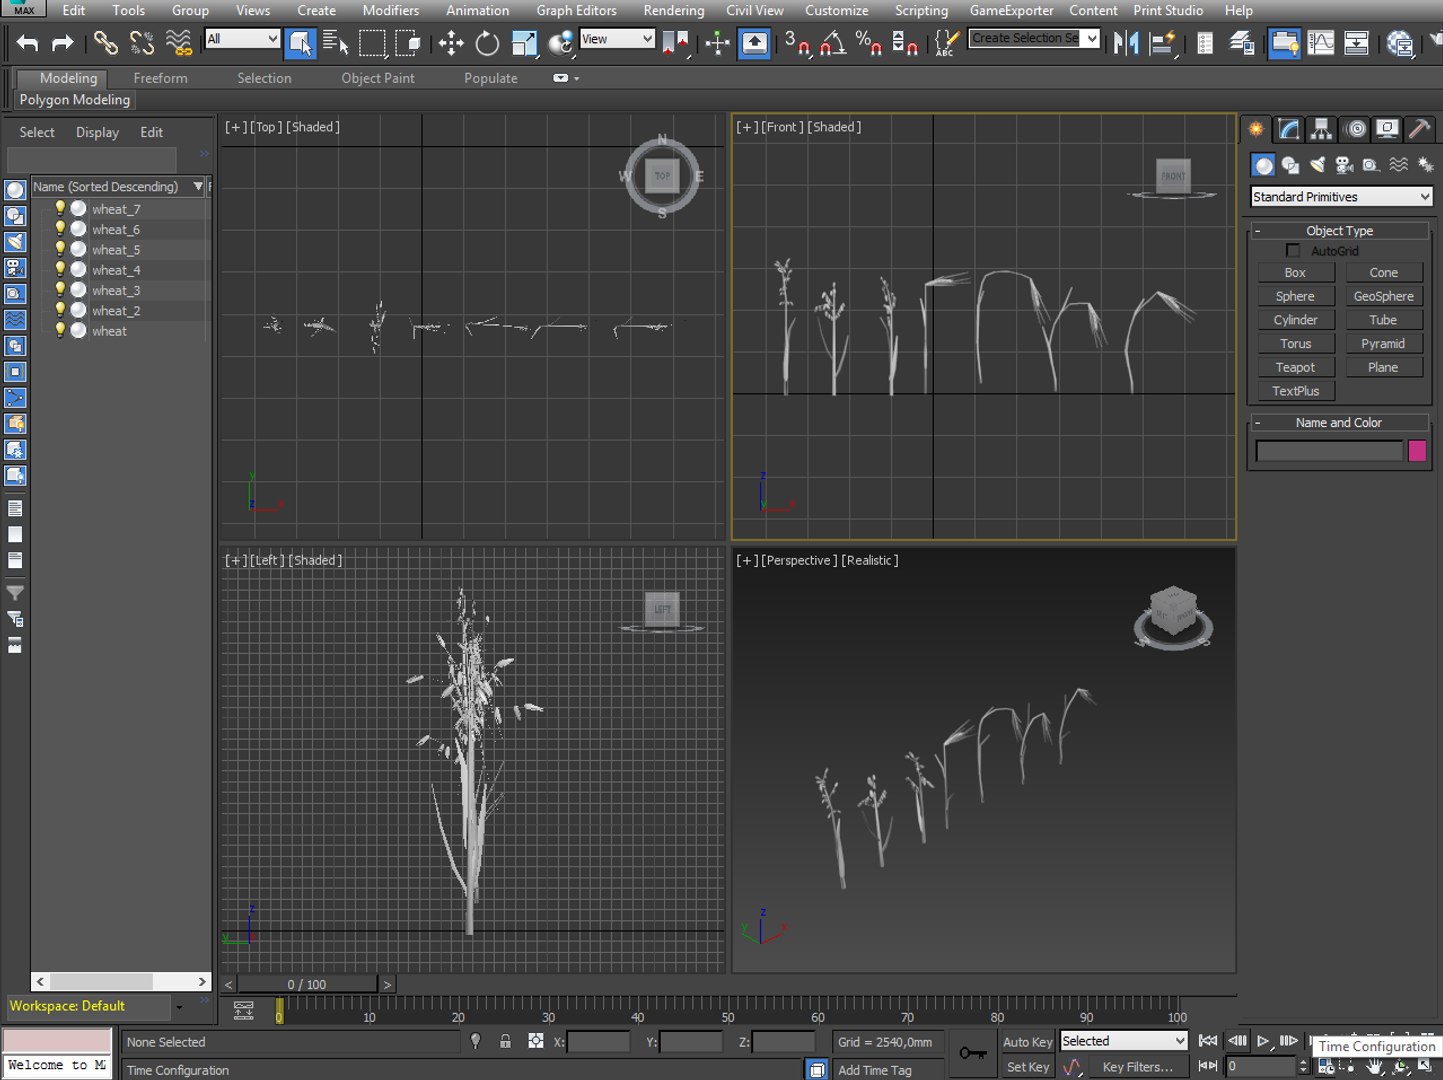Viewport: 1443px width, 1080px height.
Task: Click the time slider showing 0 / 100
Action: click(x=307, y=985)
